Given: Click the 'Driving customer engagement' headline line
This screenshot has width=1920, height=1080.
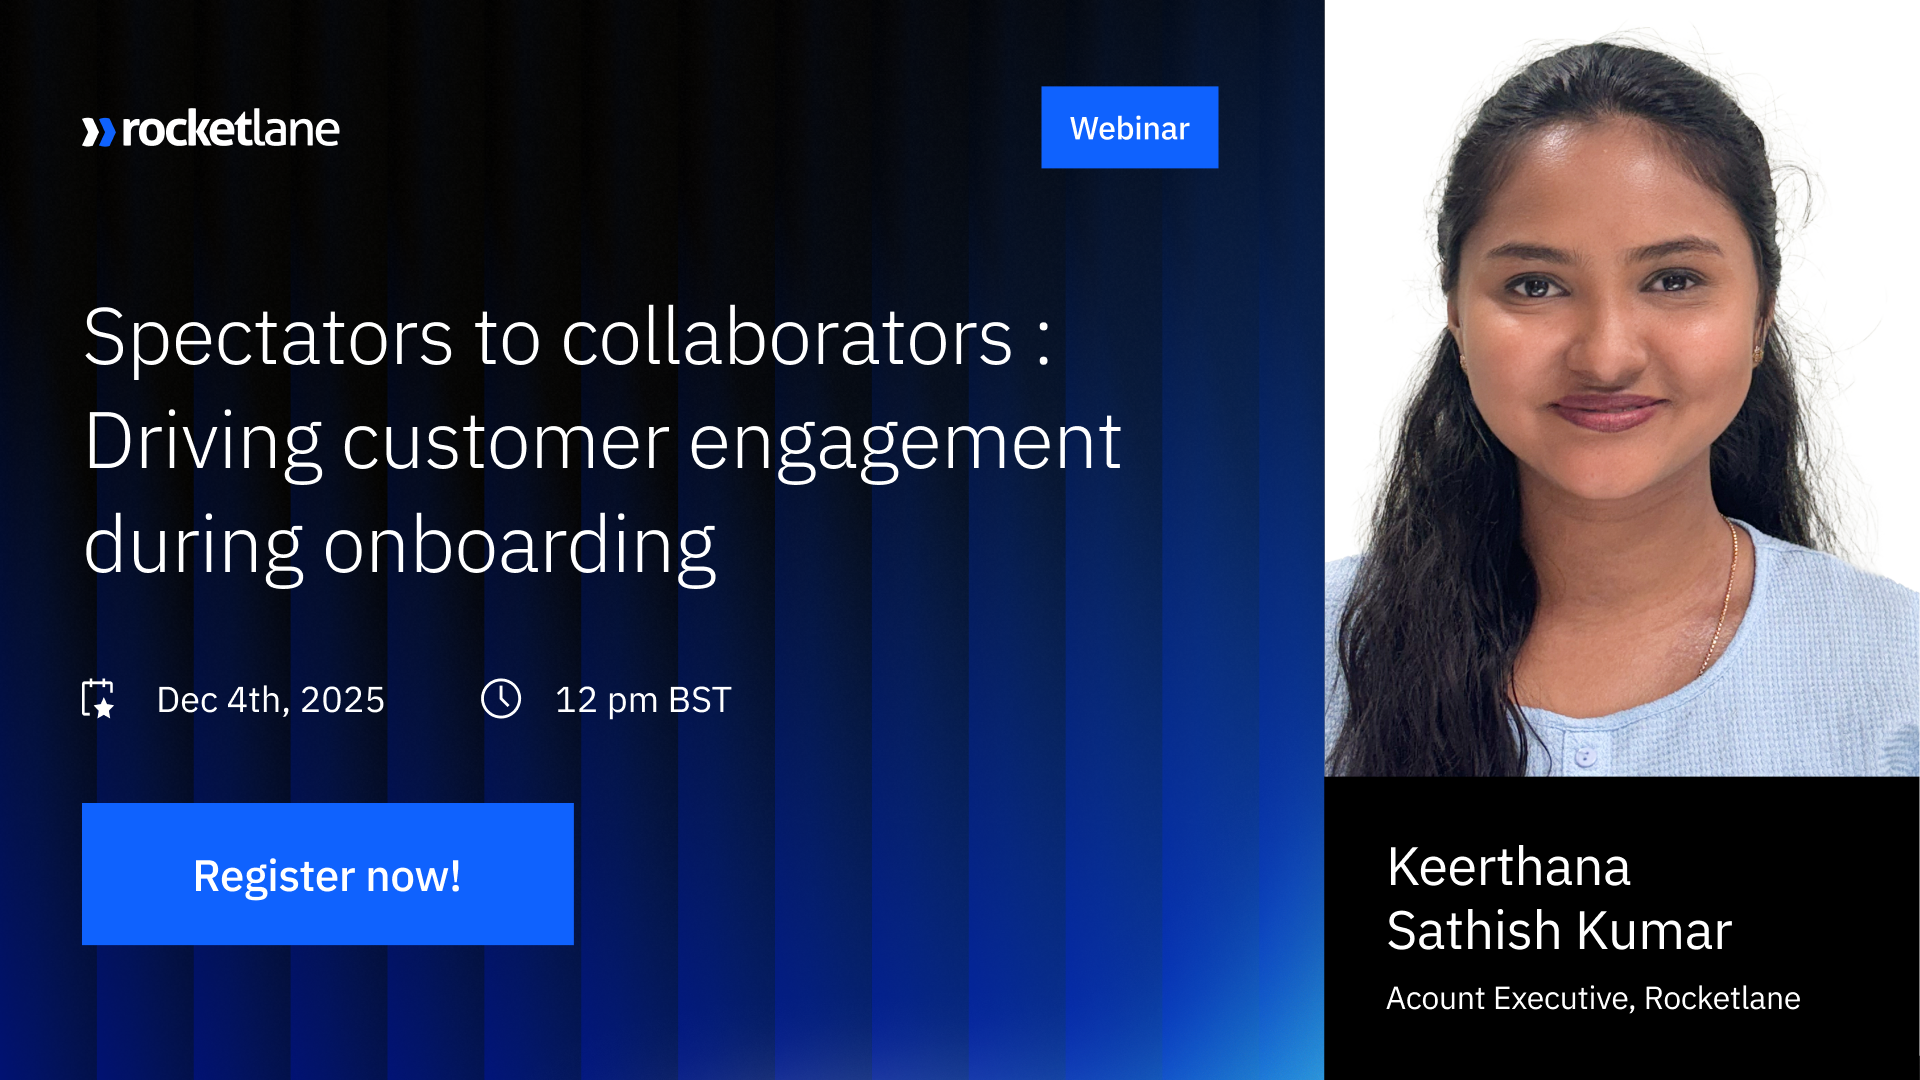Looking at the screenshot, I should coord(602,442).
